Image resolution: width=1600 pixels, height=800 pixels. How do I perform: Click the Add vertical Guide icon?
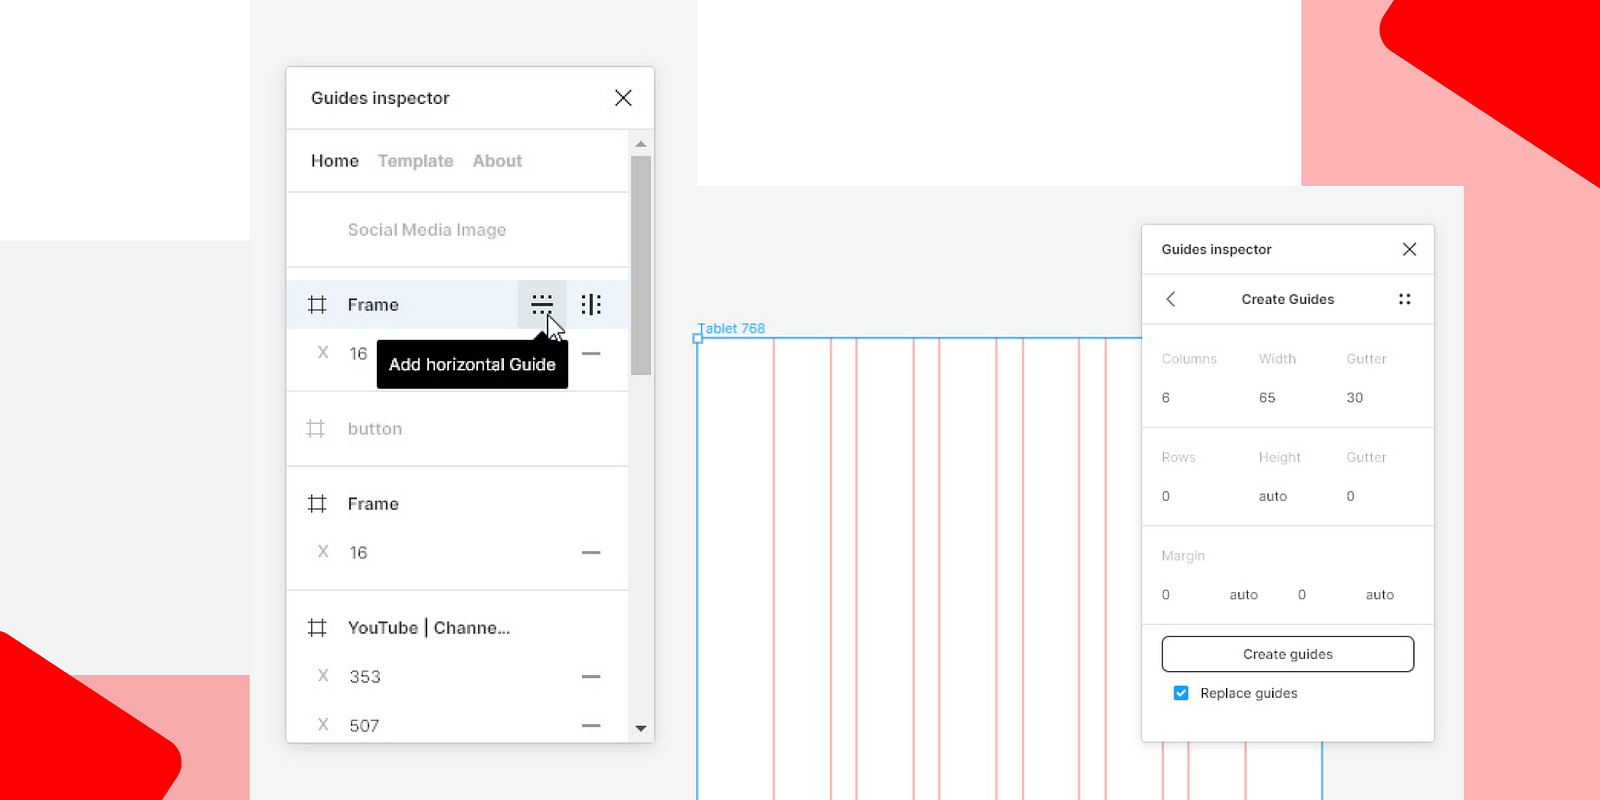click(591, 304)
